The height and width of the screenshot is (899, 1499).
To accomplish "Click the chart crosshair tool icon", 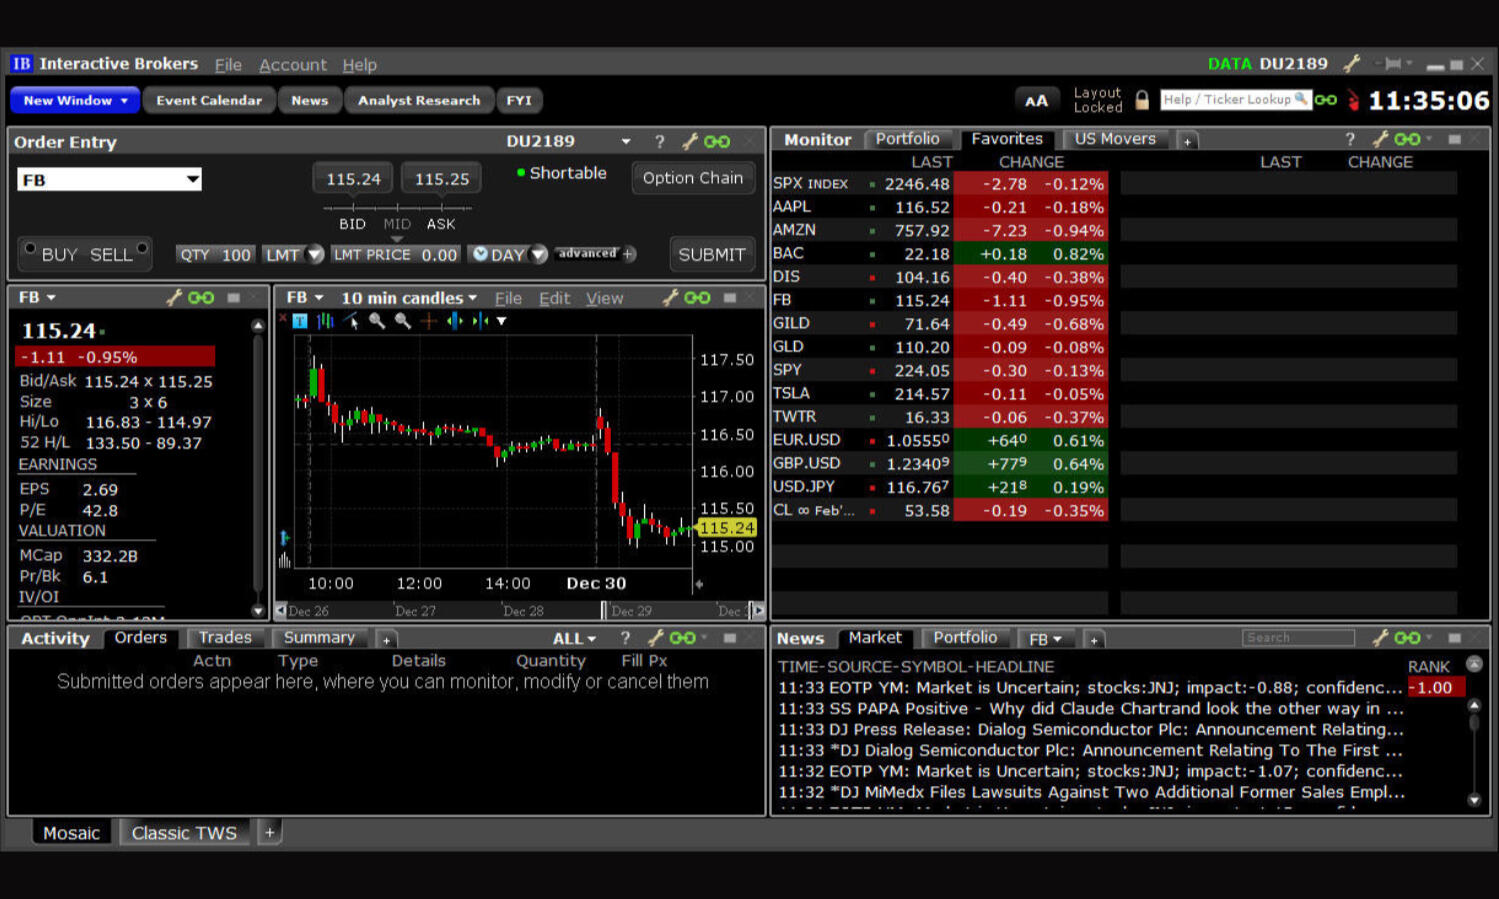I will 429,321.
